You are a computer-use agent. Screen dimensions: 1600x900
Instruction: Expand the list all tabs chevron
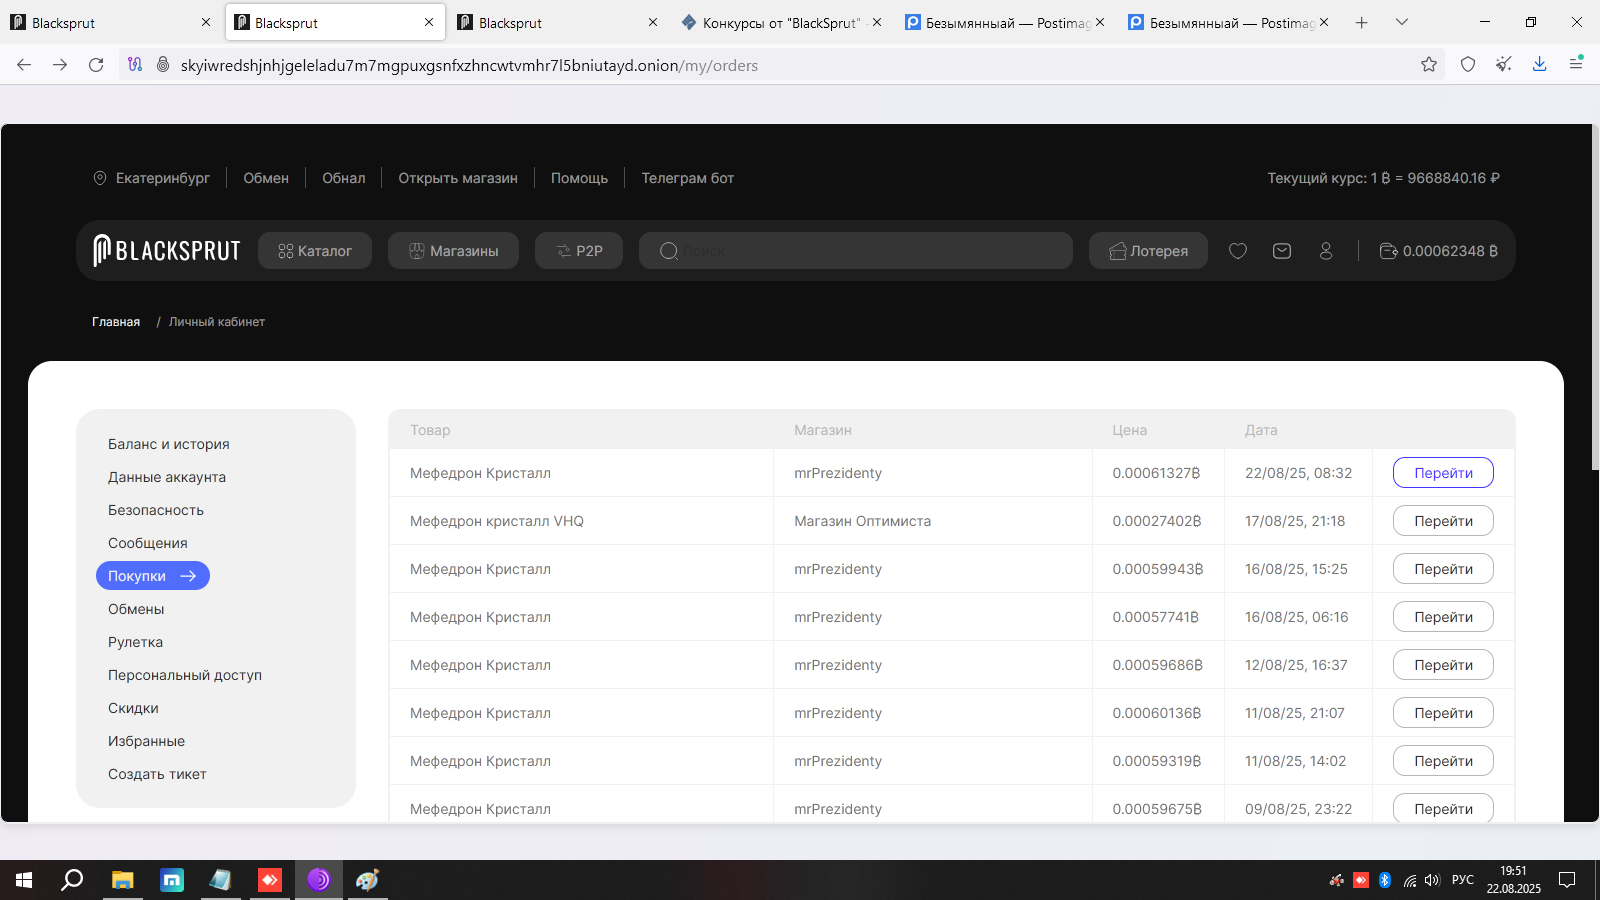(x=1402, y=22)
